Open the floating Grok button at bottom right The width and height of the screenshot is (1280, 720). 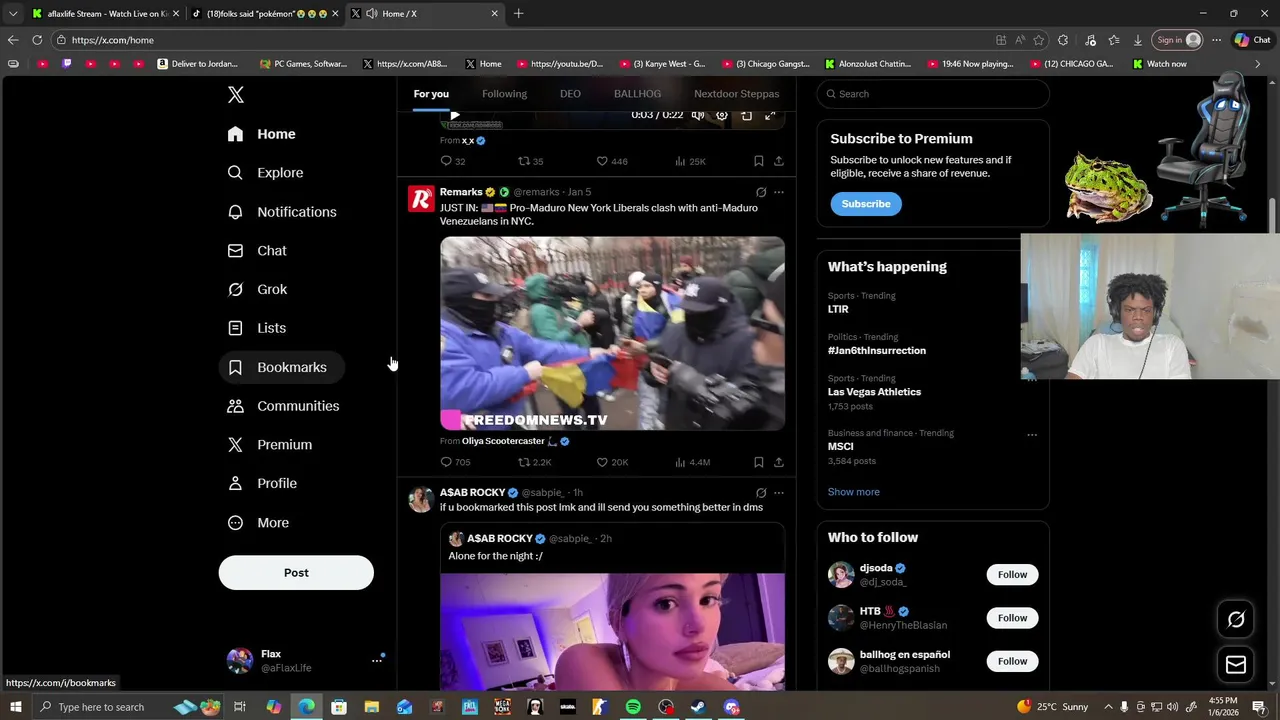[x=1236, y=620]
